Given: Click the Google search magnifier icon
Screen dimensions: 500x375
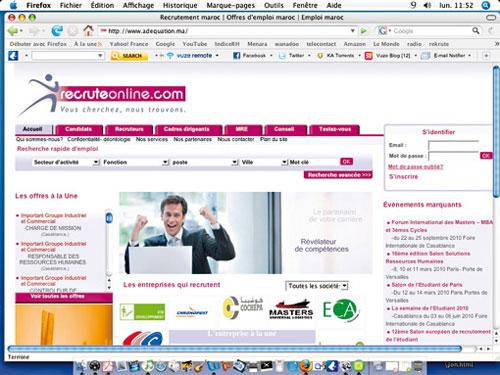Looking at the screenshot, I should click(x=476, y=31).
